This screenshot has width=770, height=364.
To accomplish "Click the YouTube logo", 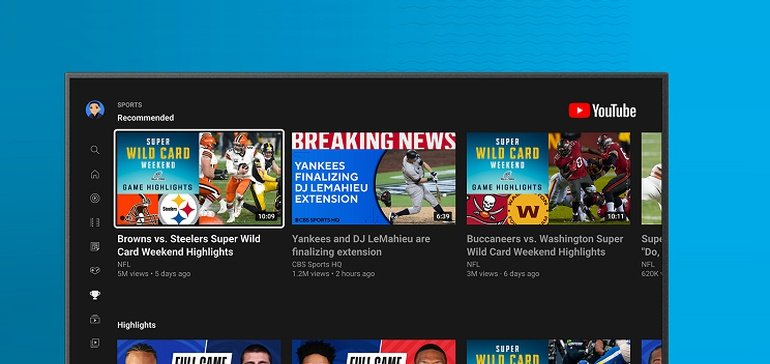I will coord(602,111).
